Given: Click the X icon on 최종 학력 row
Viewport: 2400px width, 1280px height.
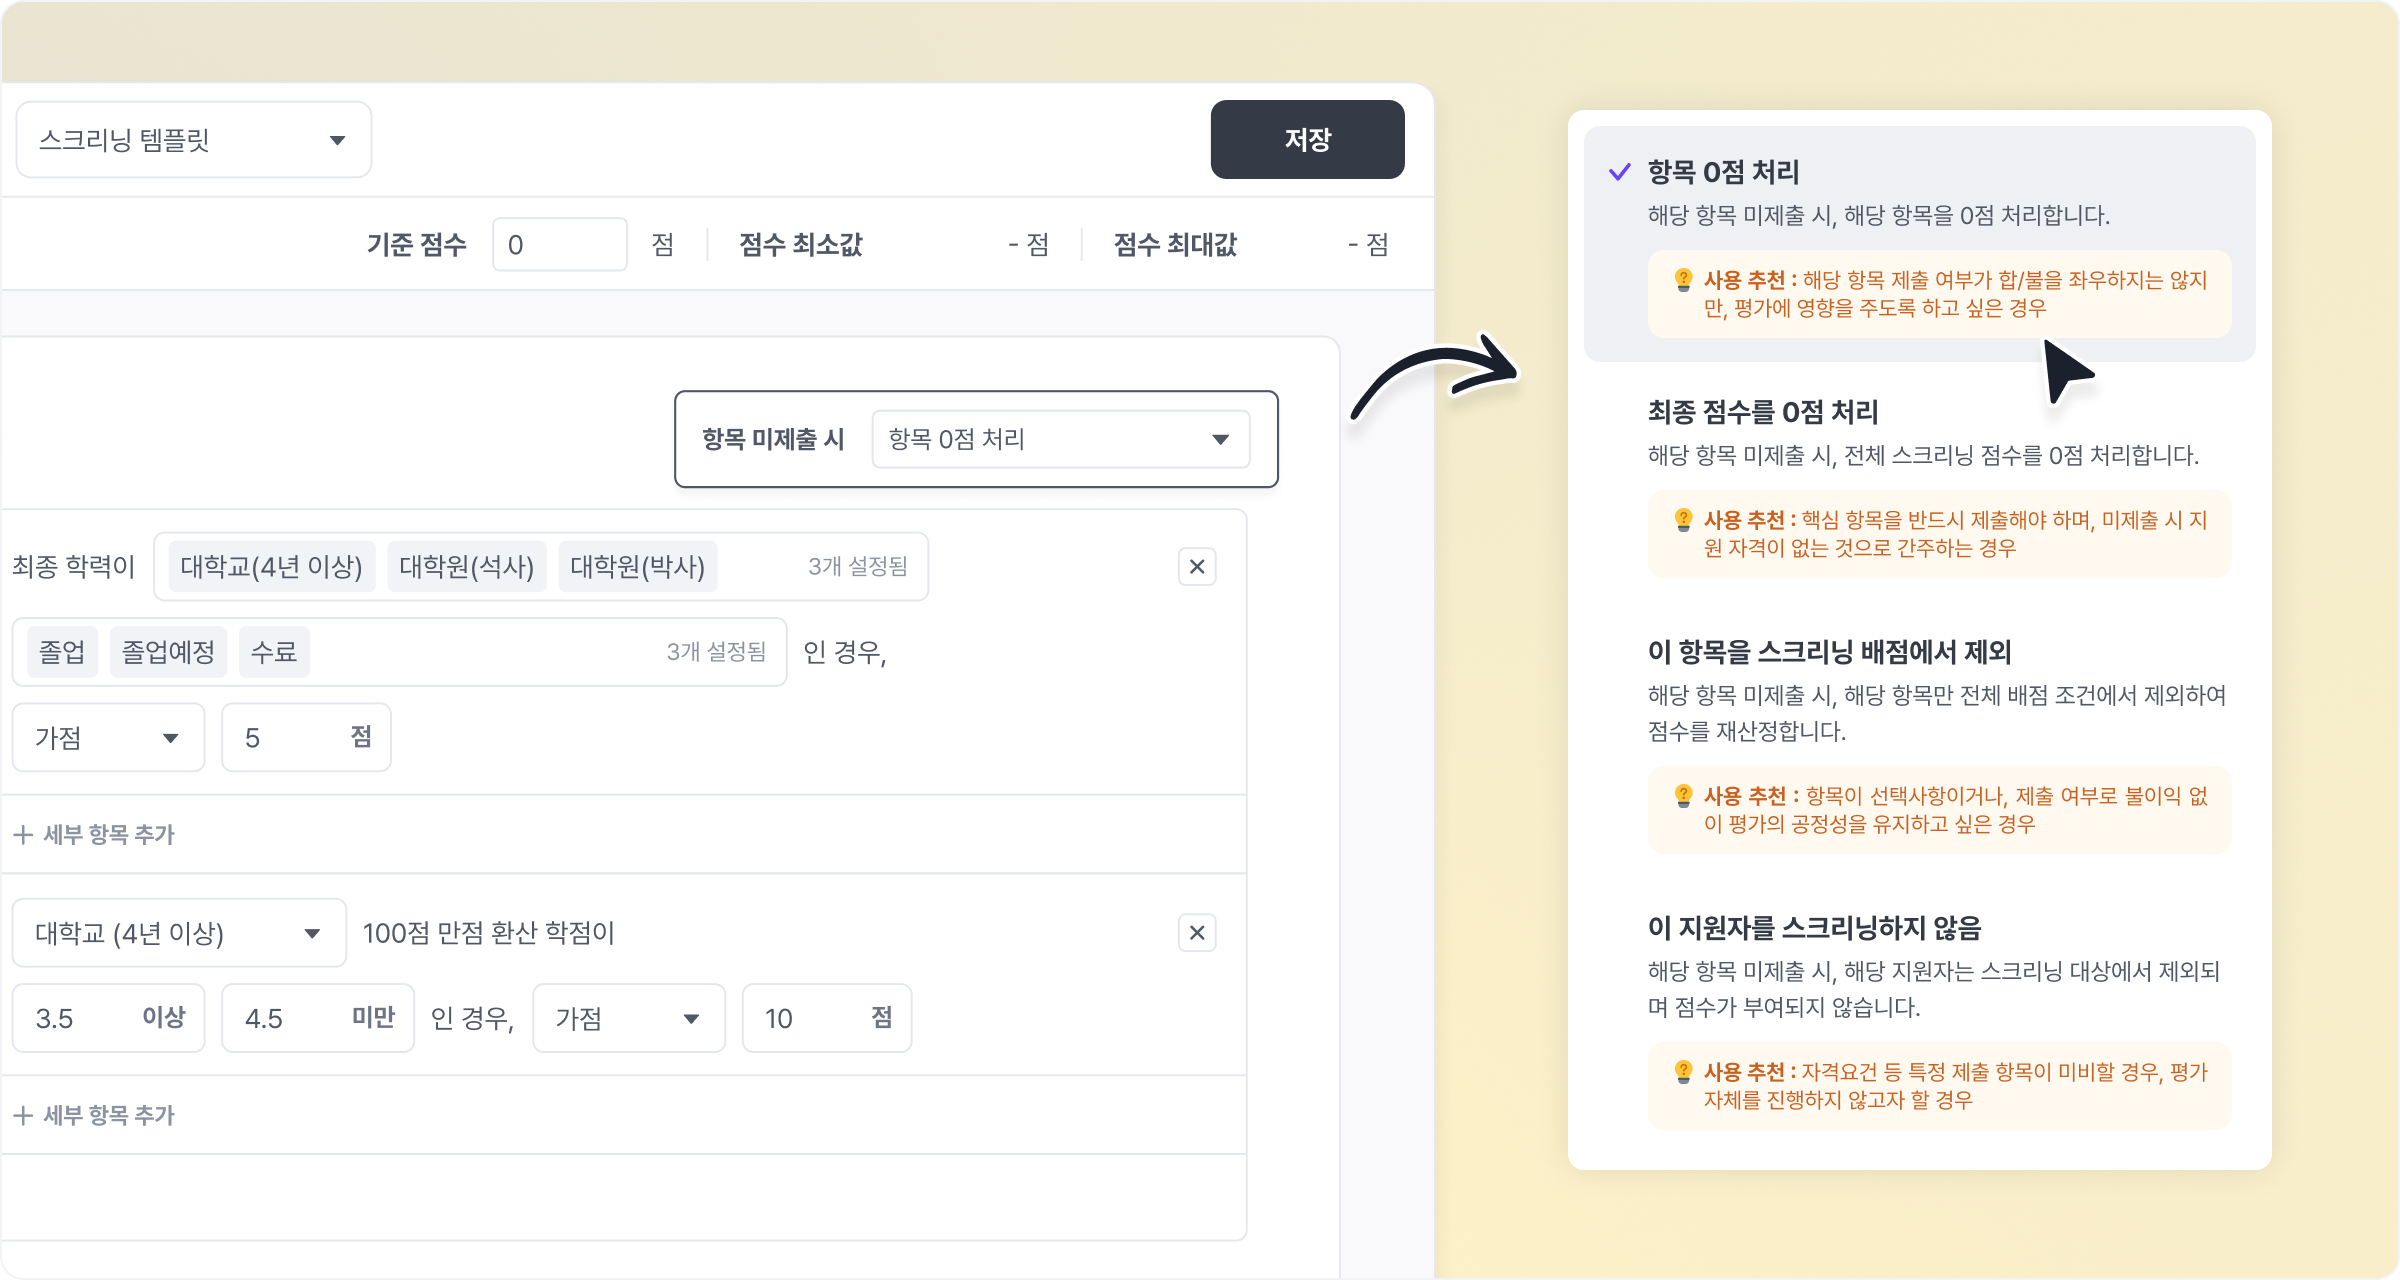Looking at the screenshot, I should tap(1196, 567).
